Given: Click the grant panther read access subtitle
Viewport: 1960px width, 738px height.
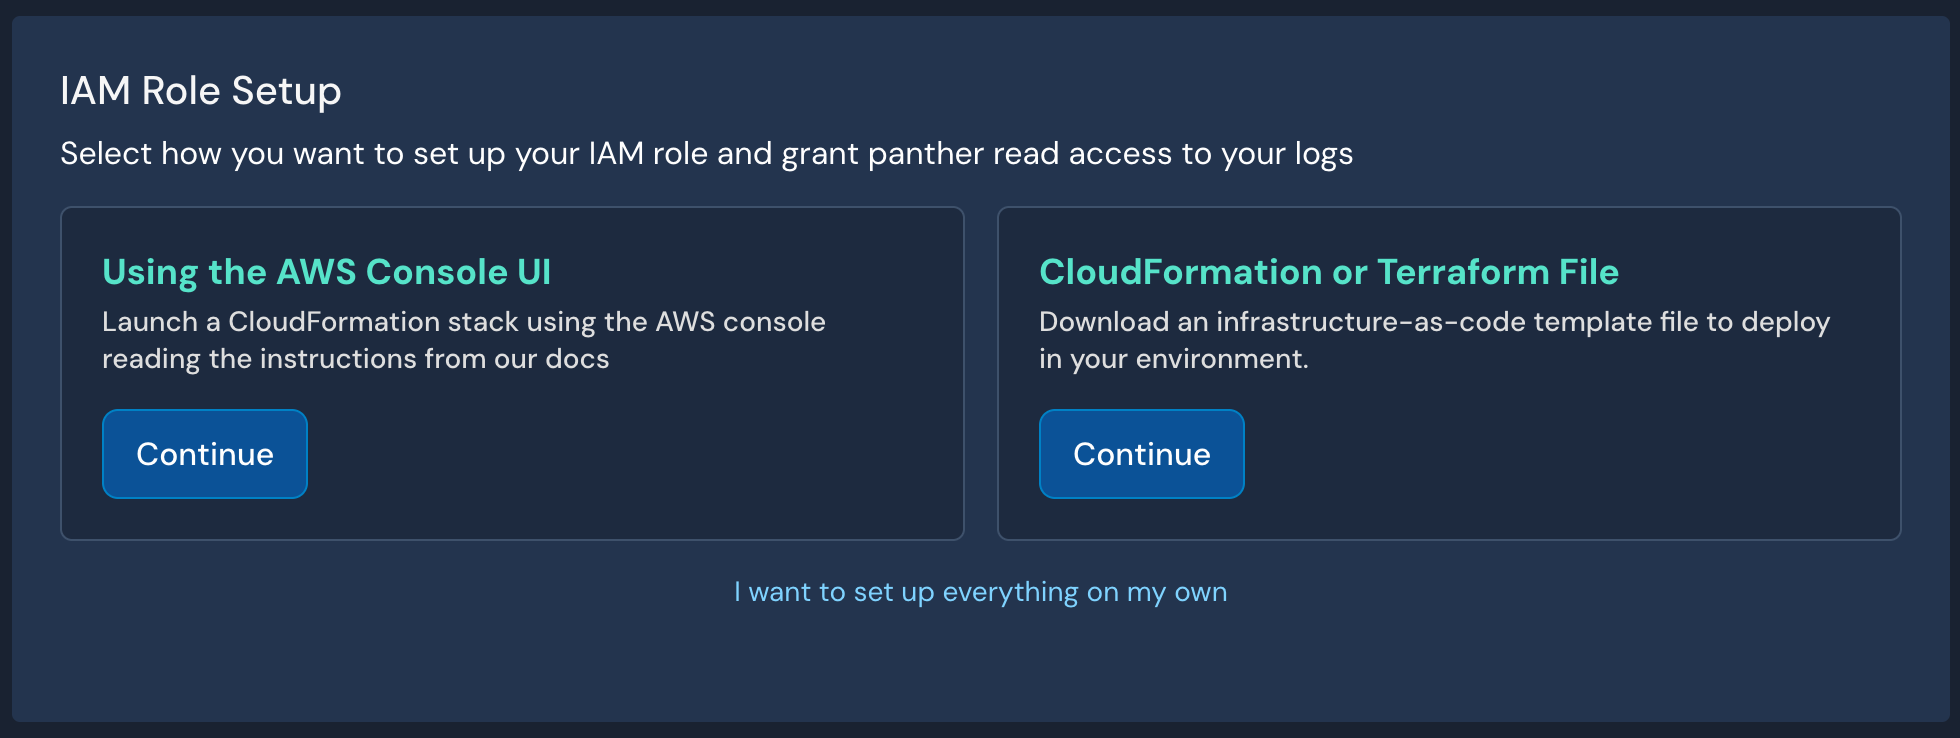Looking at the screenshot, I should (x=707, y=153).
